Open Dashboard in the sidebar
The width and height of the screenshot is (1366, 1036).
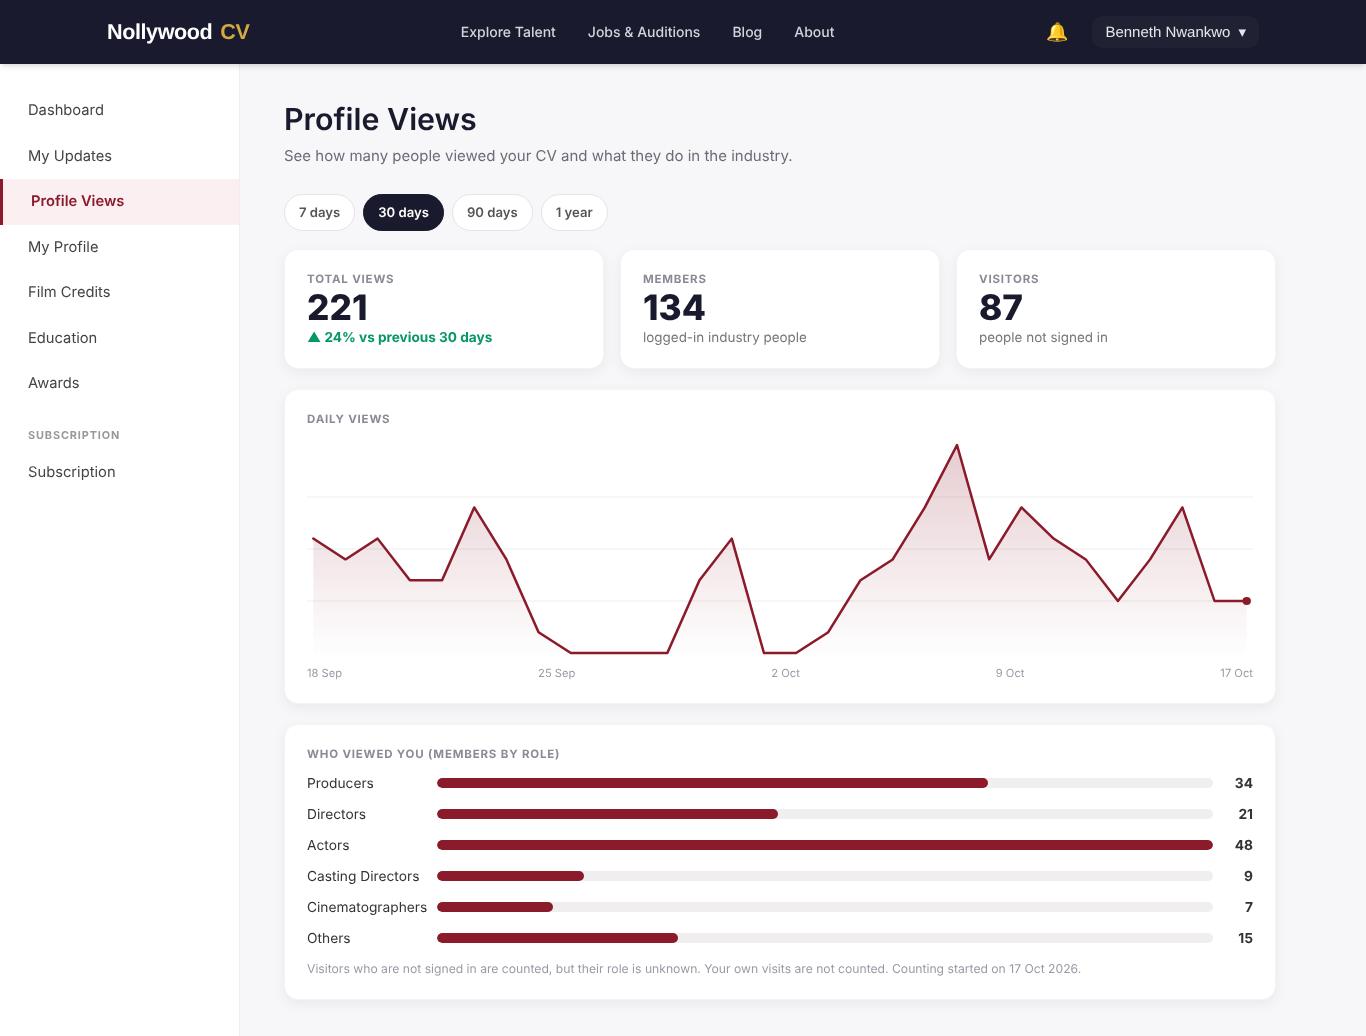120,110
